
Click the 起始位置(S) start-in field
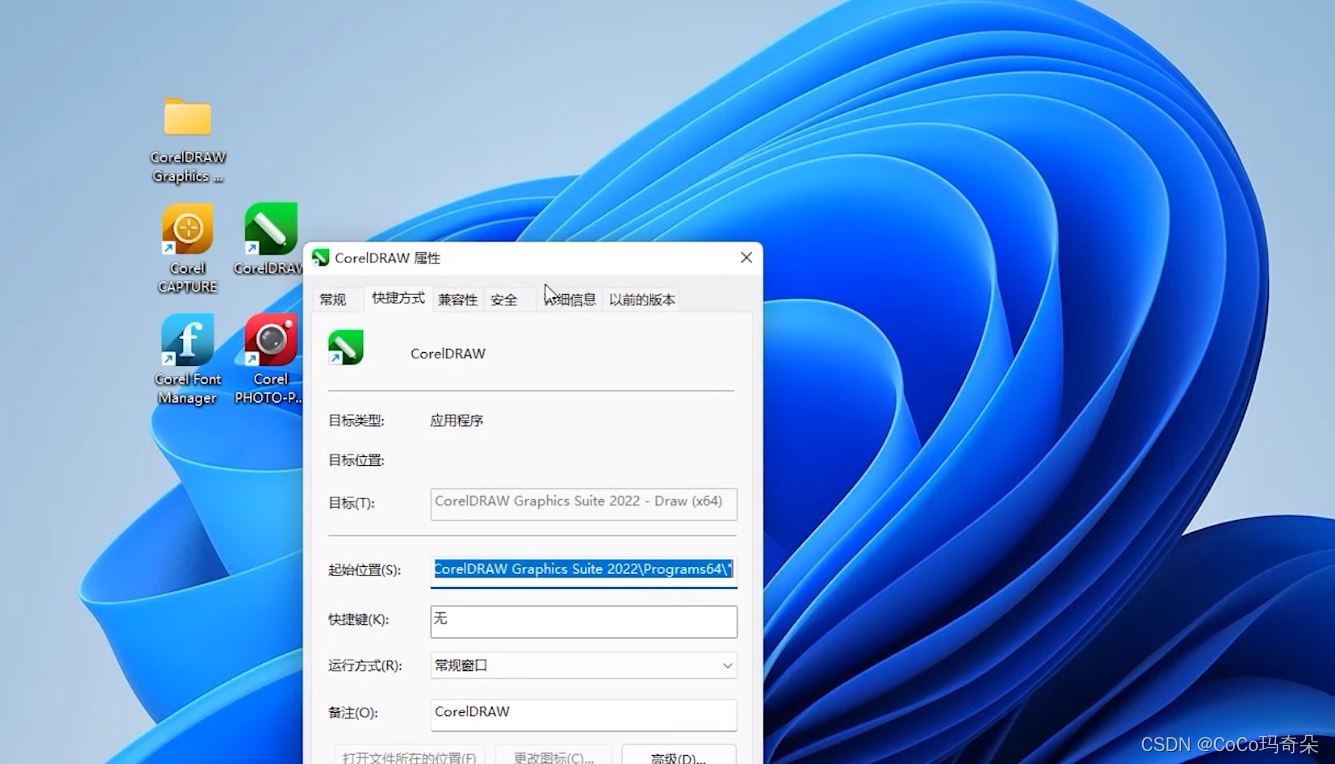point(584,570)
